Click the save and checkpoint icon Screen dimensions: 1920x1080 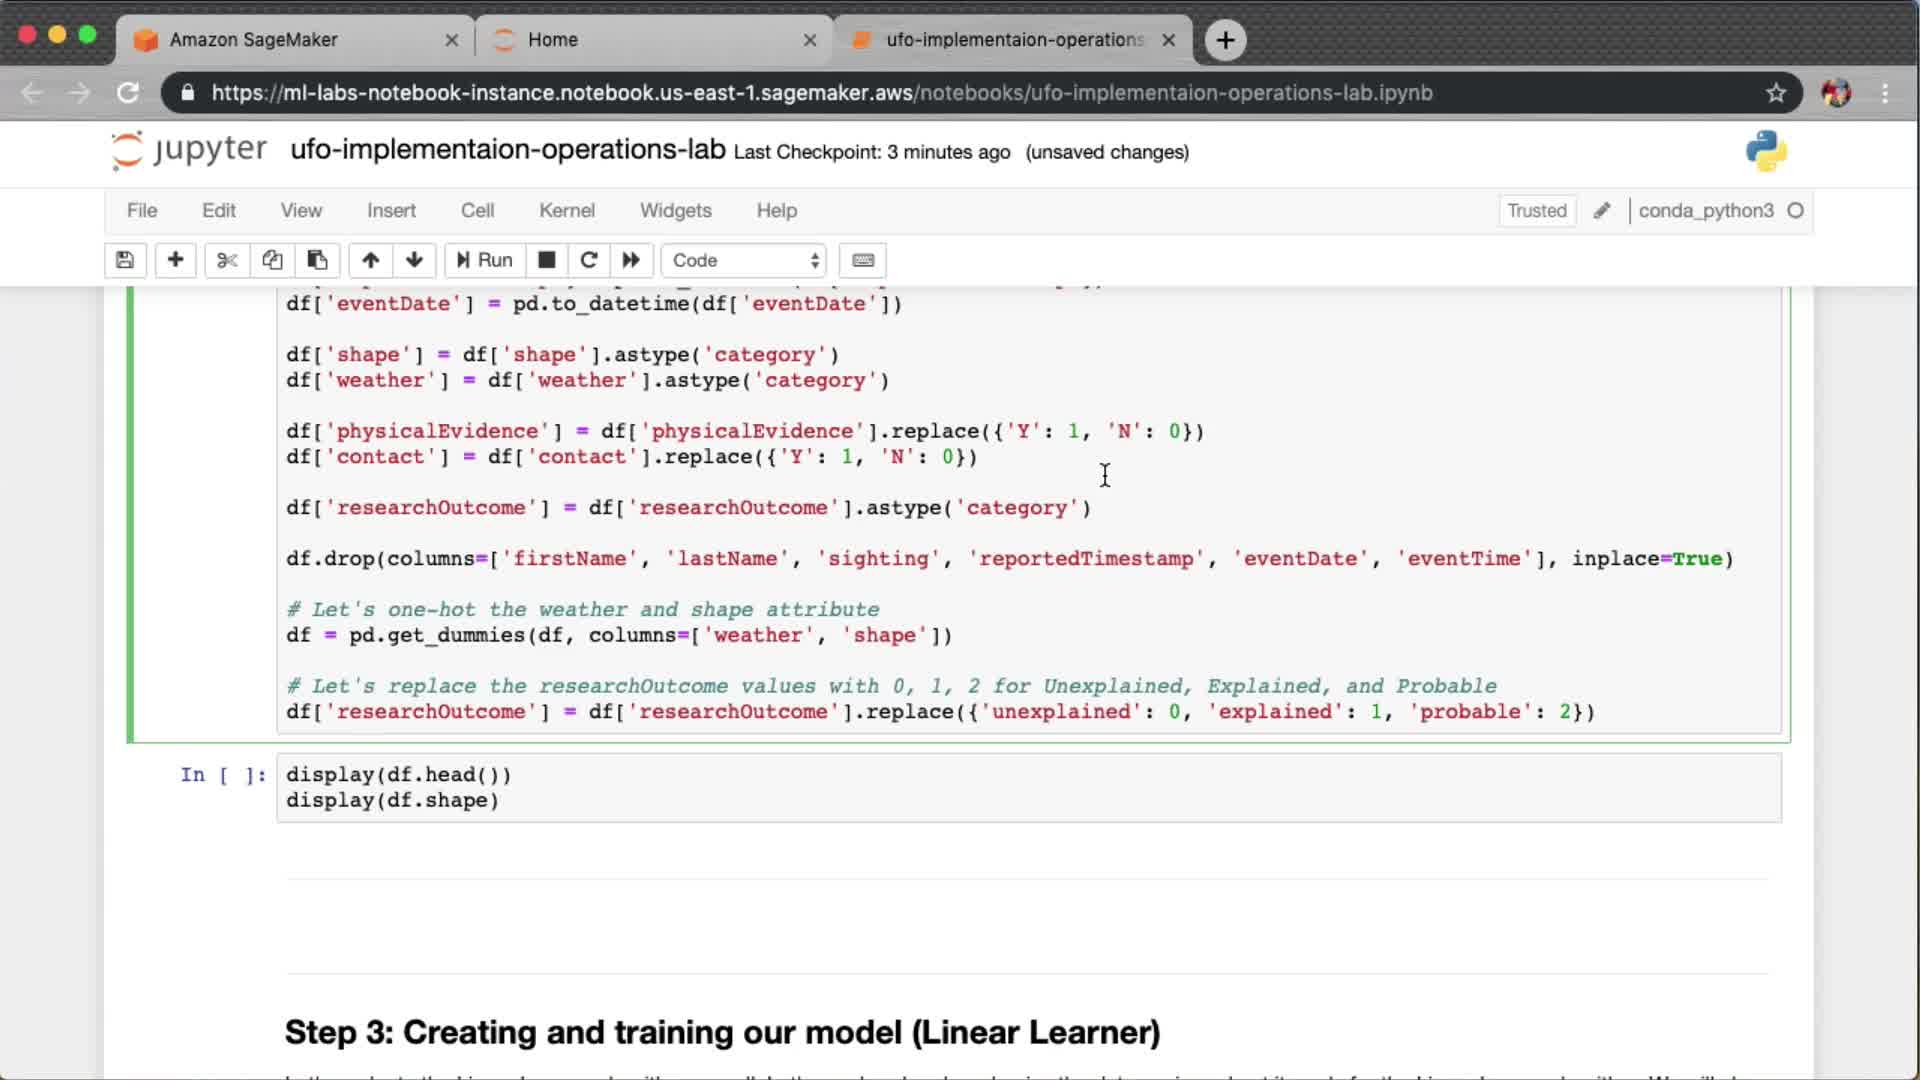(125, 260)
